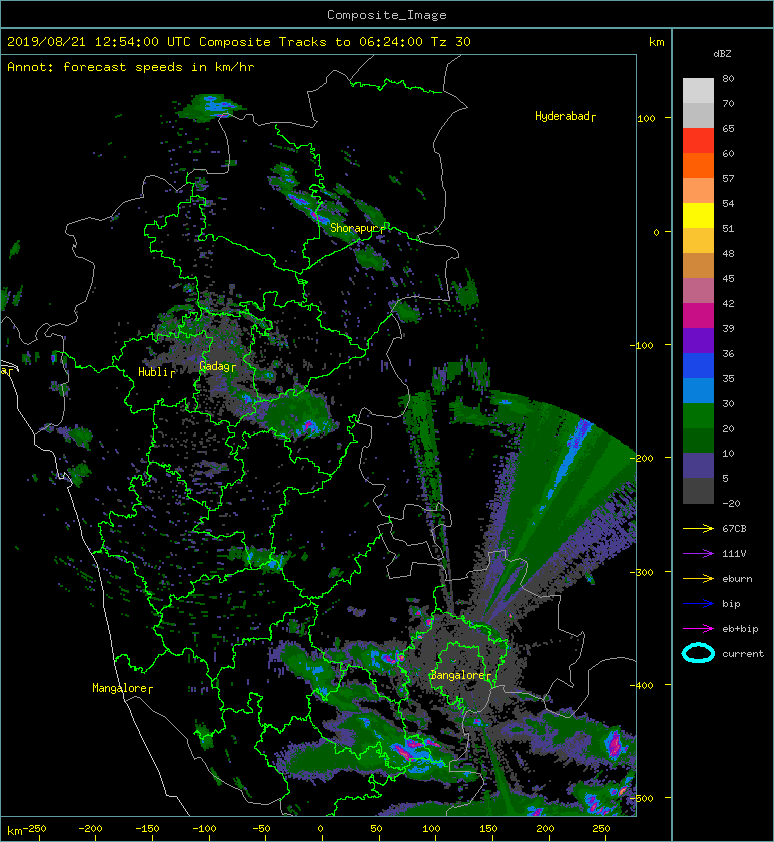
Task: Click the 'current' legend label
Action: pos(743,654)
